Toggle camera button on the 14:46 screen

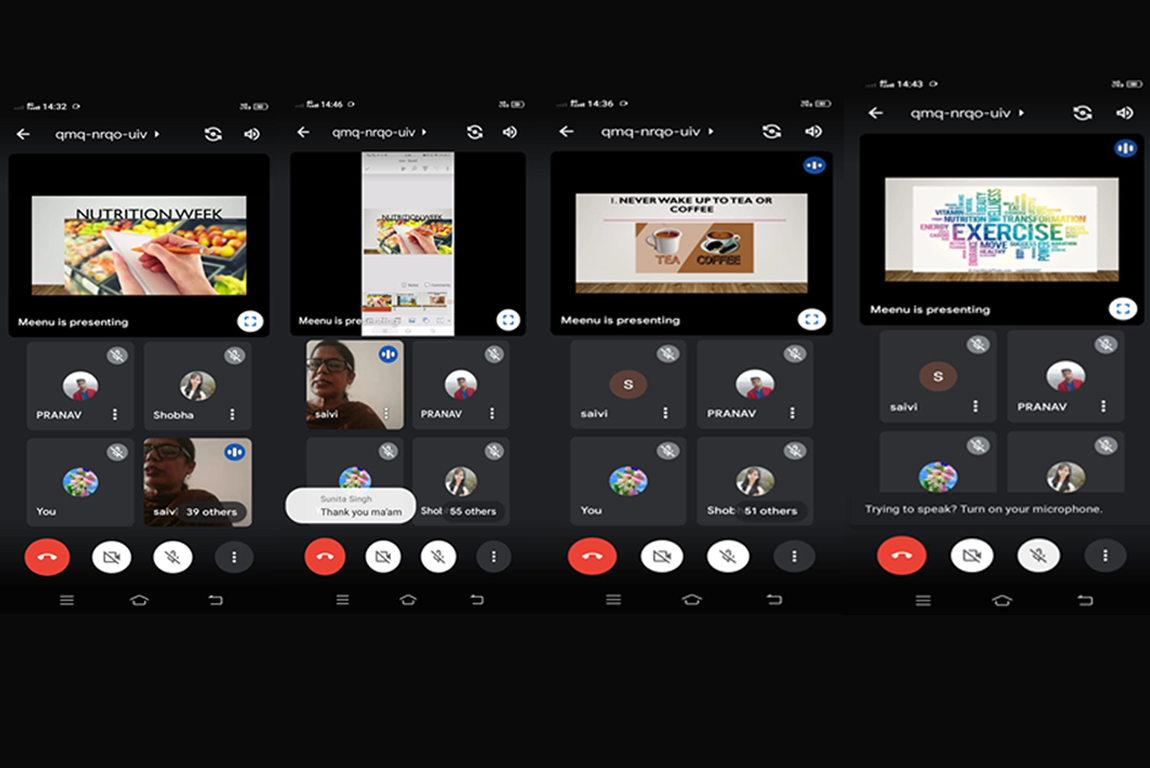383,557
